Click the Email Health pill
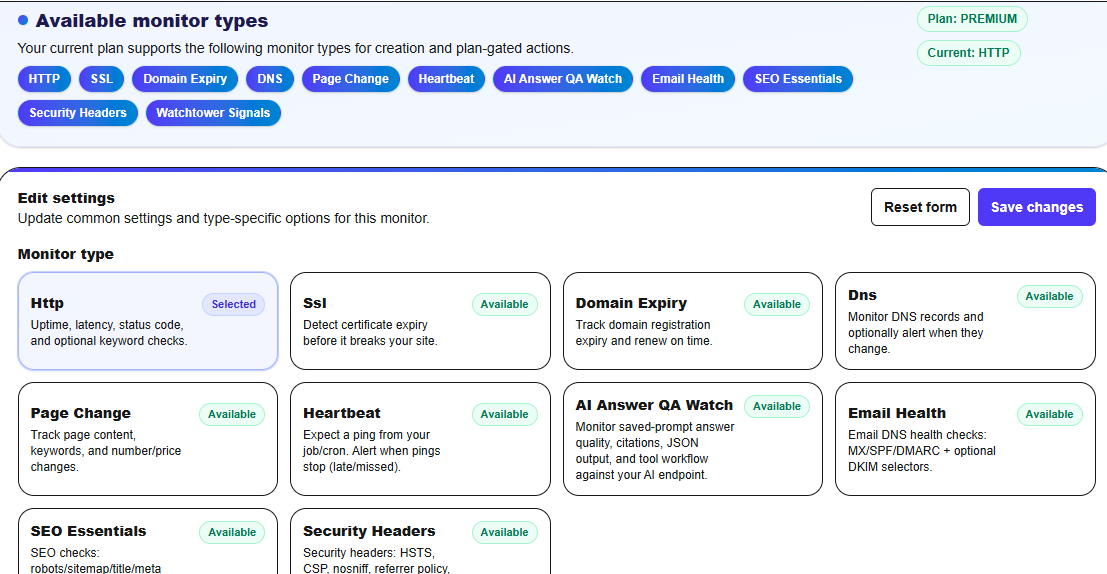This screenshot has height=574, width=1107. click(x=688, y=79)
